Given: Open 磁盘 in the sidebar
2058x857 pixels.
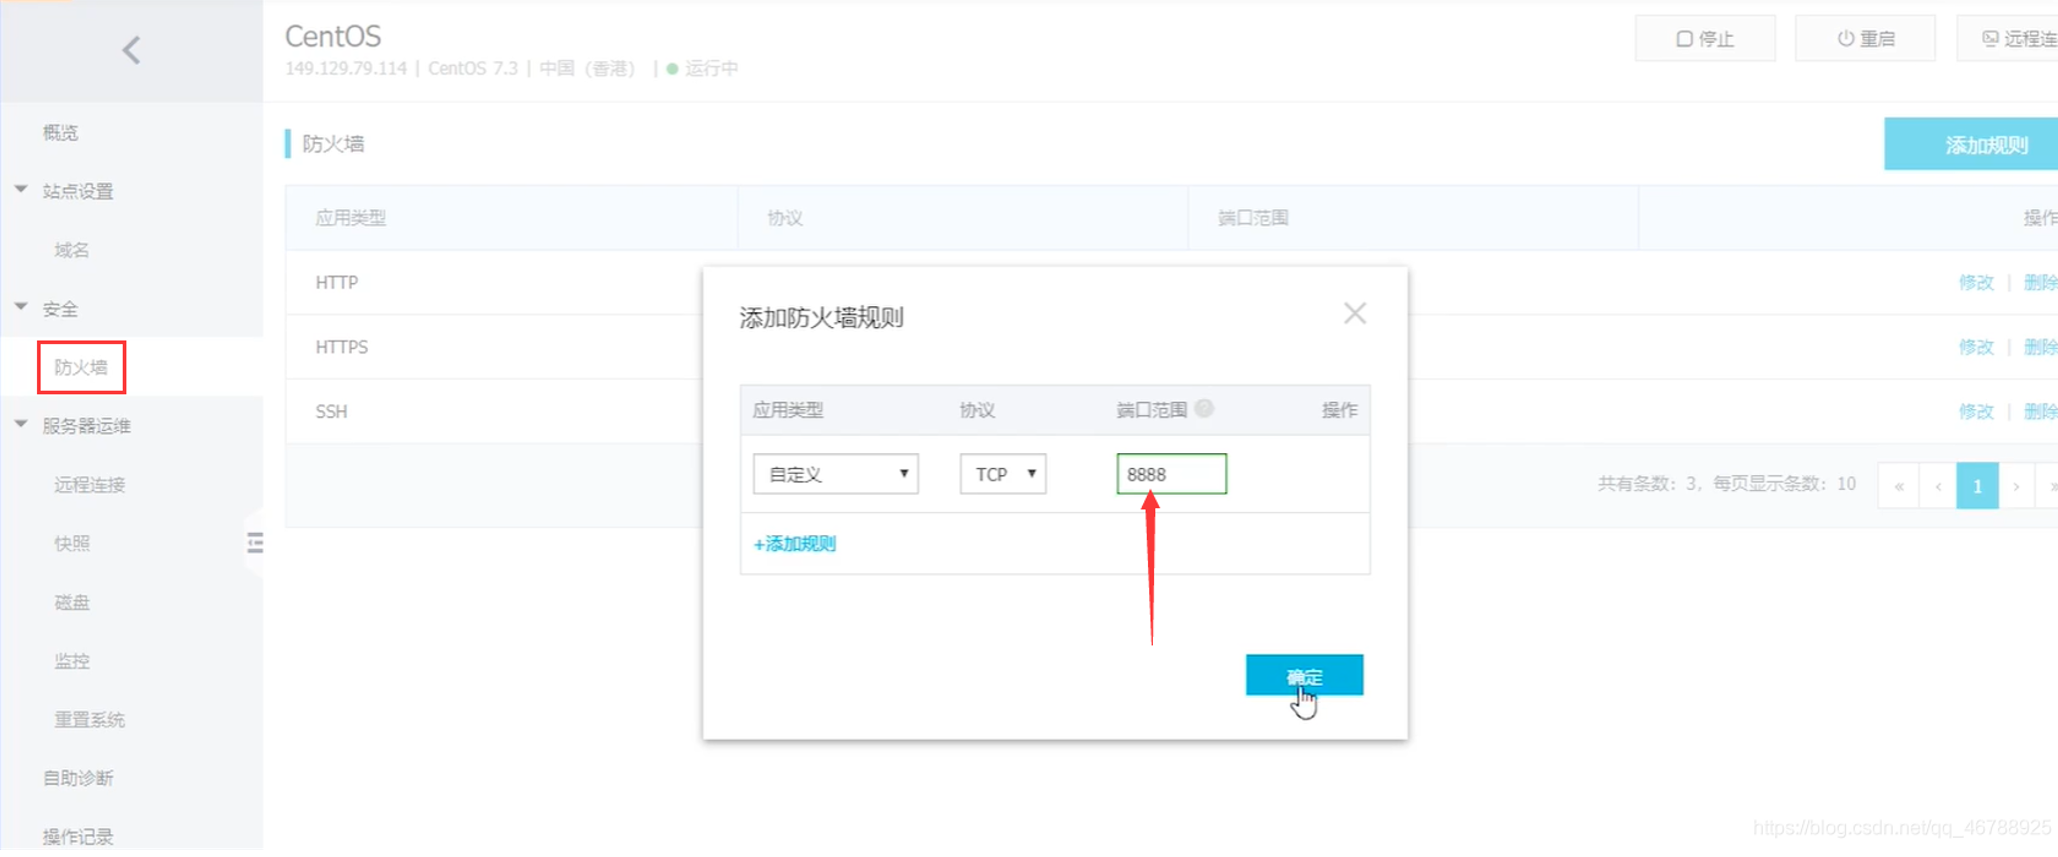Looking at the screenshot, I should 72,602.
